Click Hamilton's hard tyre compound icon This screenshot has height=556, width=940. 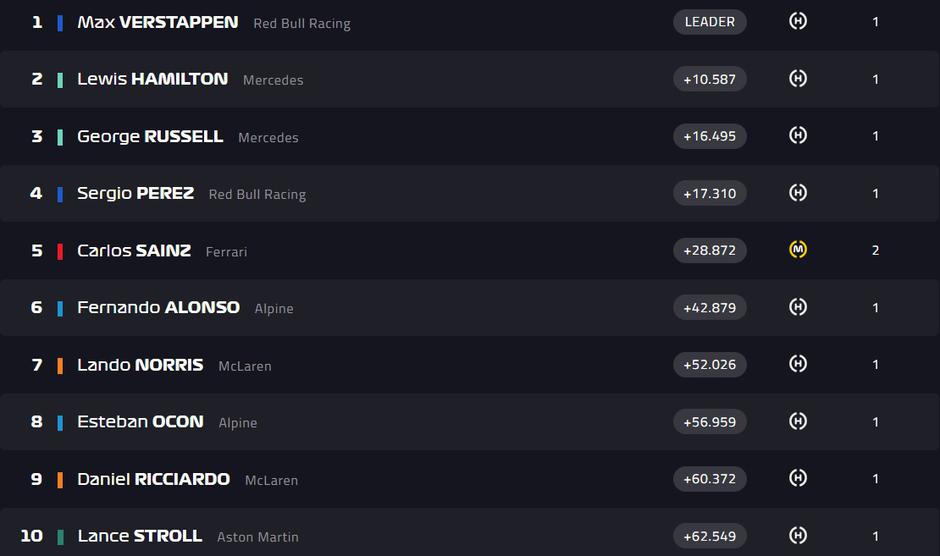(798, 78)
